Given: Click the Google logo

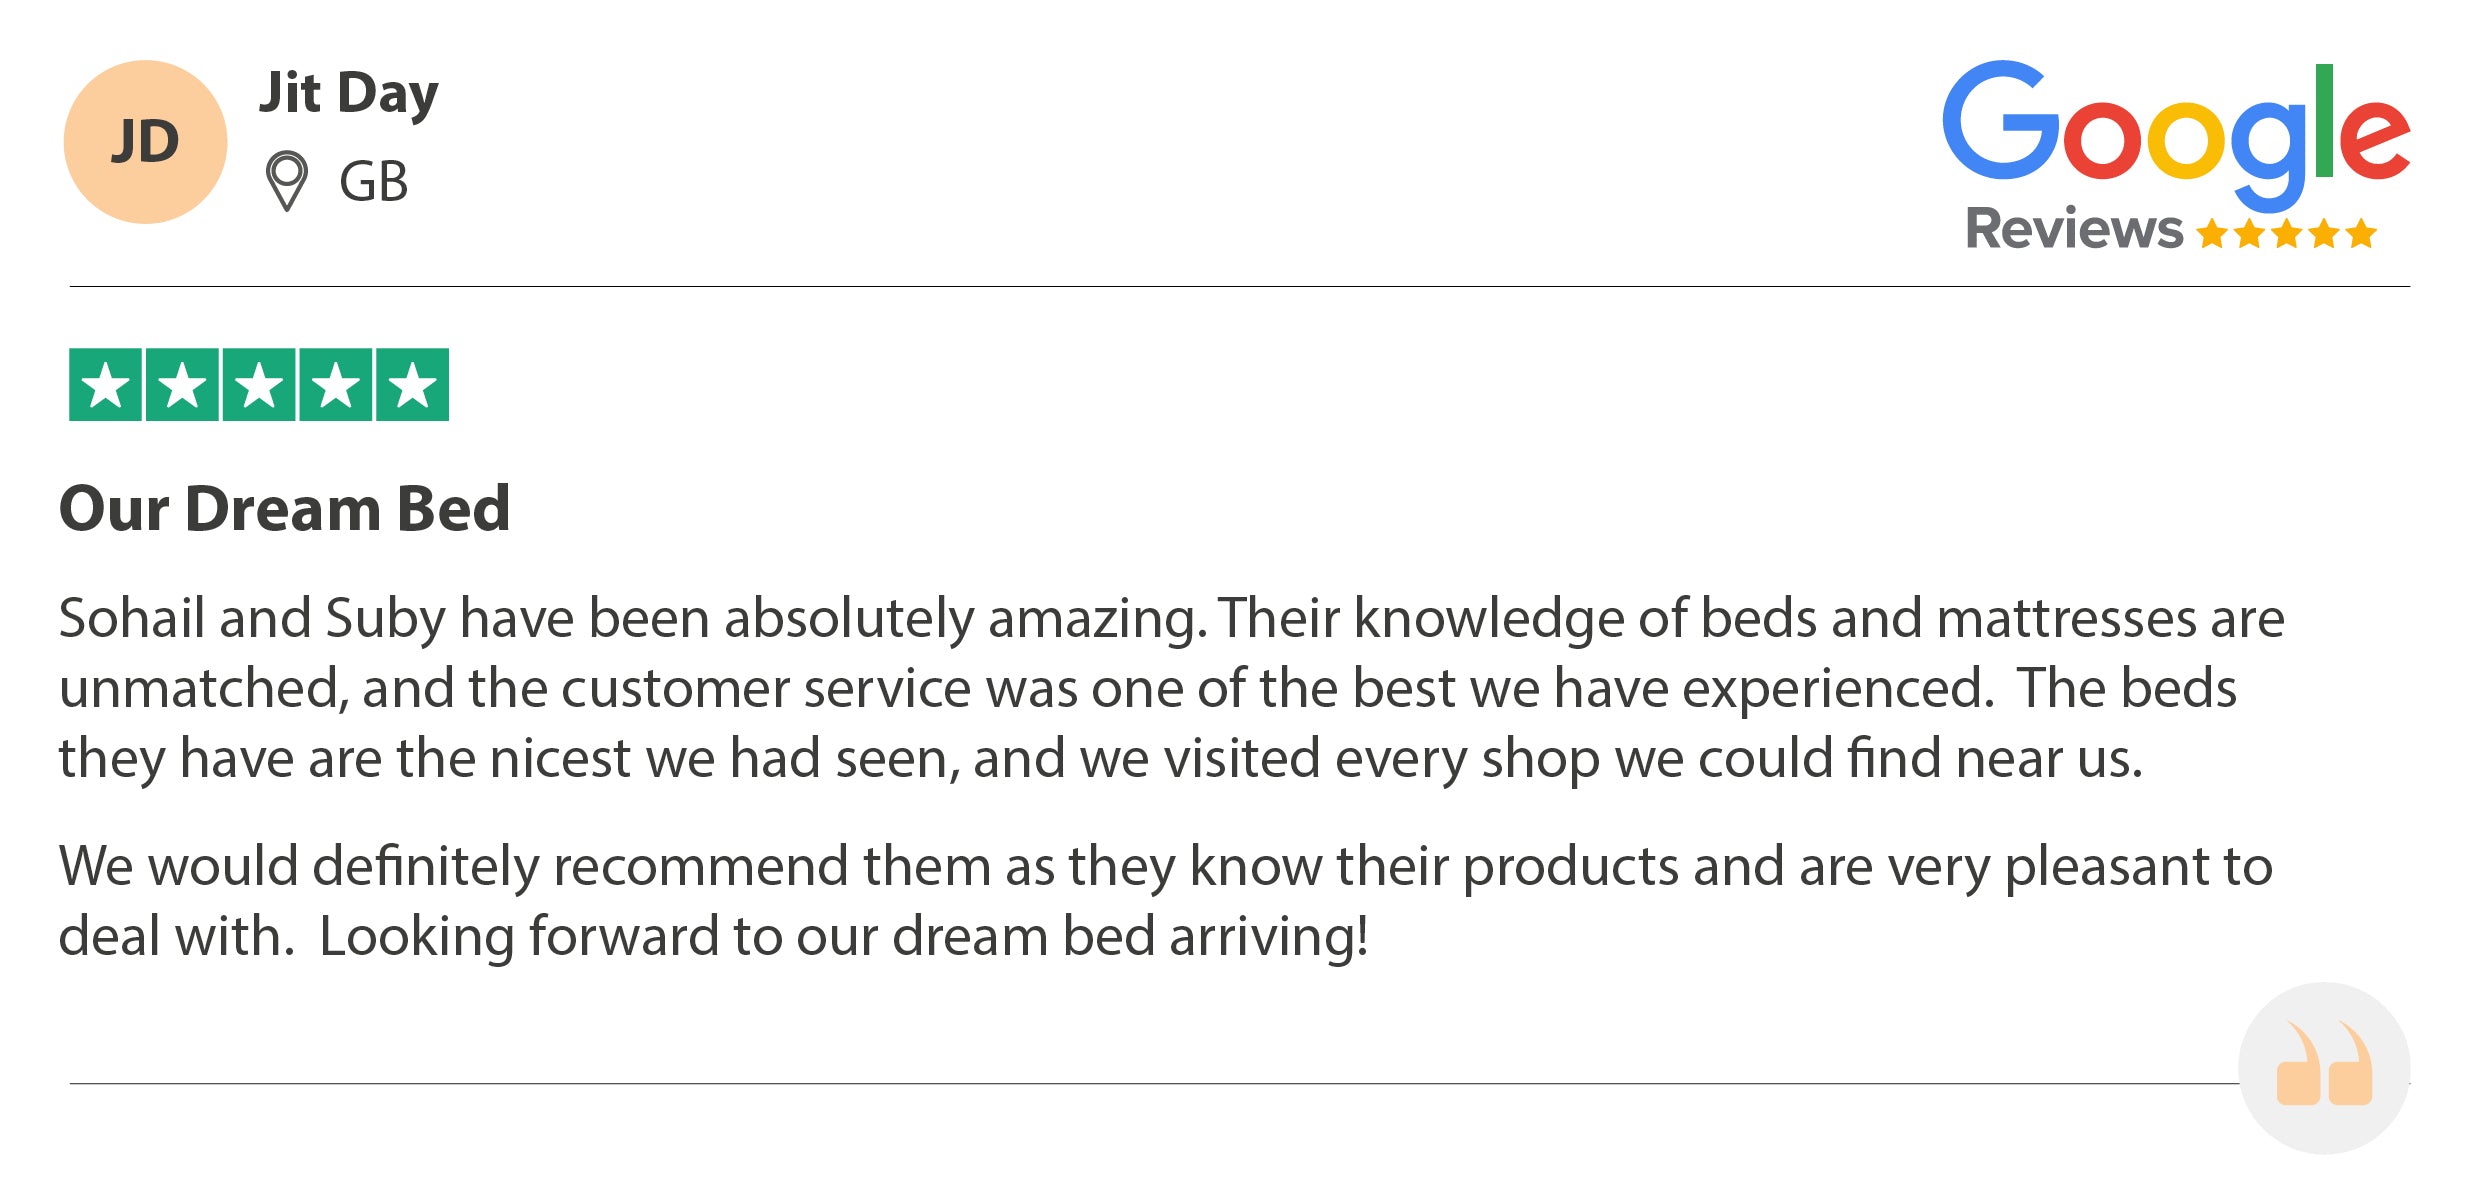Looking at the screenshot, I should coord(2176,135).
